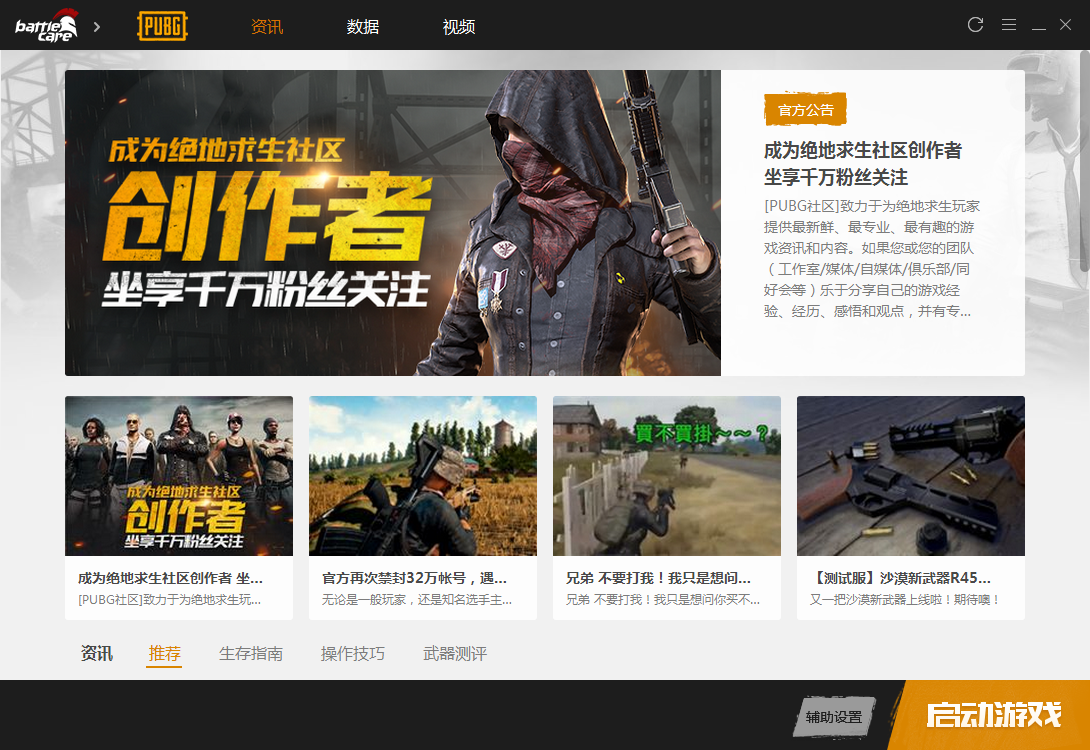Switch to the 资讯 top tab
The width and height of the screenshot is (1090, 750).
(267, 26)
